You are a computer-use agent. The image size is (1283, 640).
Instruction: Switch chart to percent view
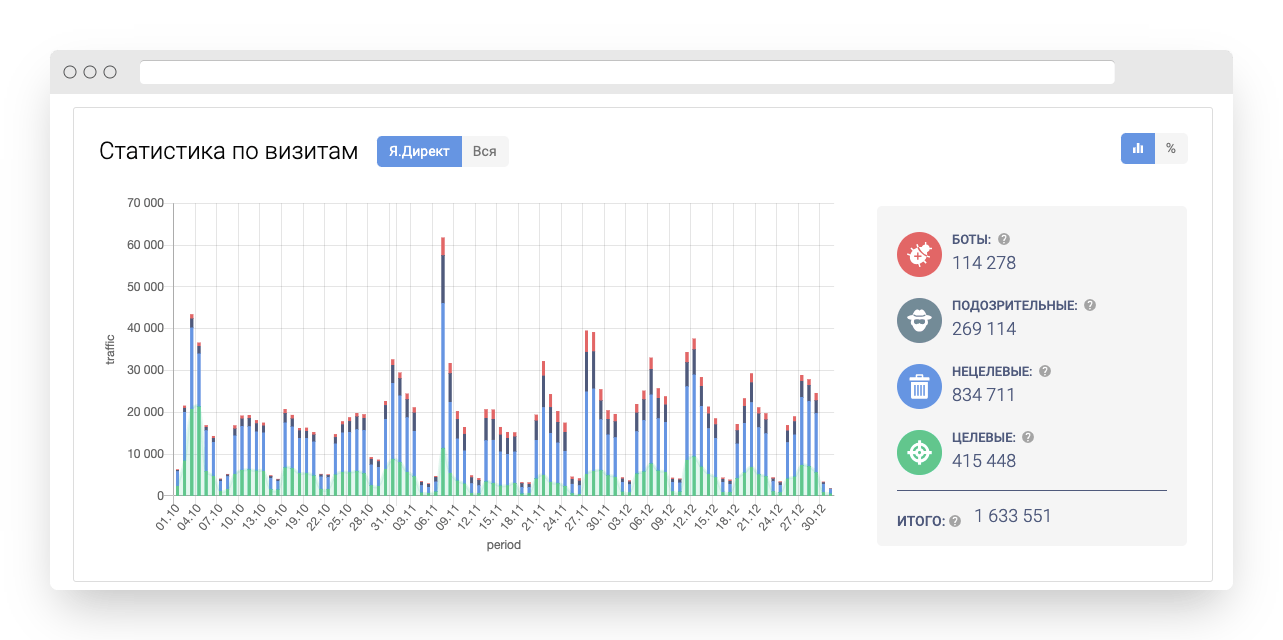1171,148
